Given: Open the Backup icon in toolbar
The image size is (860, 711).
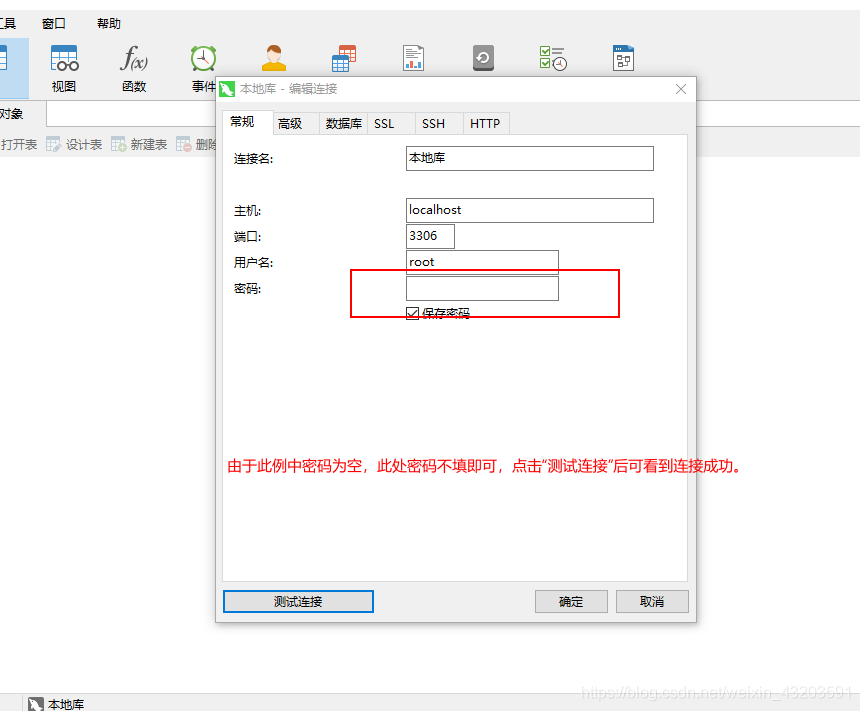Looking at the screenshot, I should pyautogui.click(x=484, y=58).
